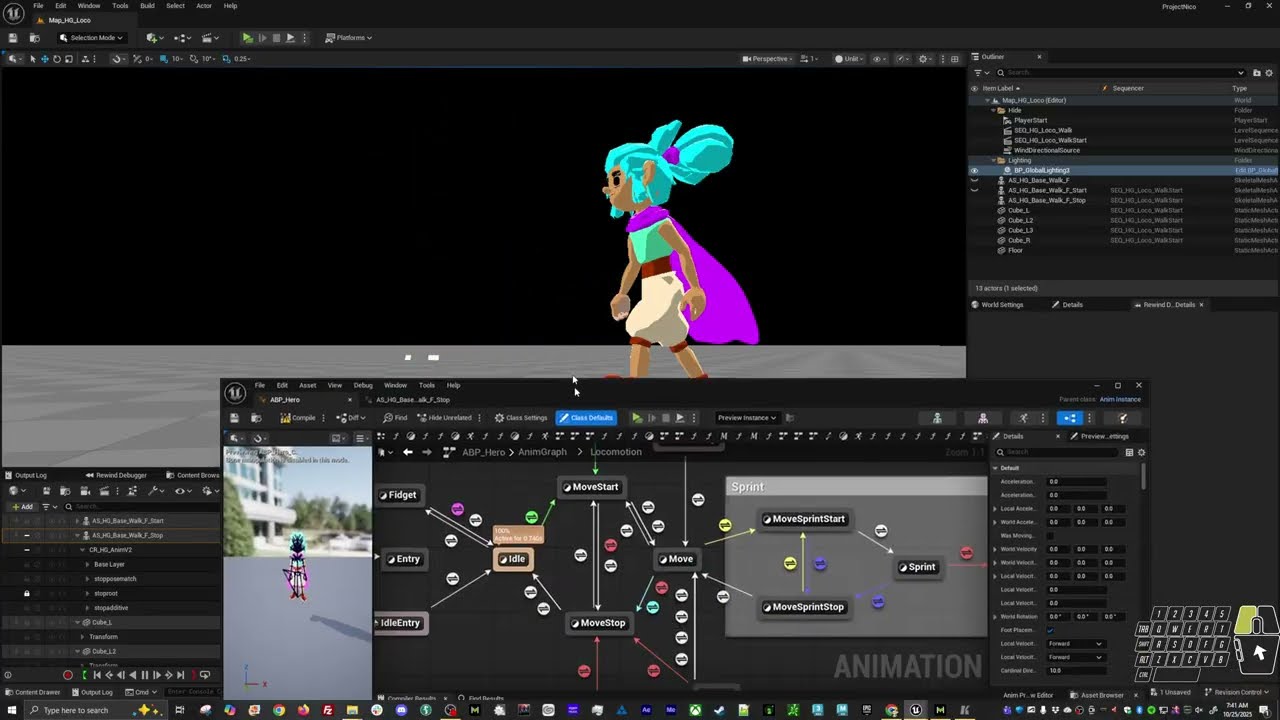Open Outliner settings gear
This screenshot has height=720, width=1280.
click(1269, 72)
